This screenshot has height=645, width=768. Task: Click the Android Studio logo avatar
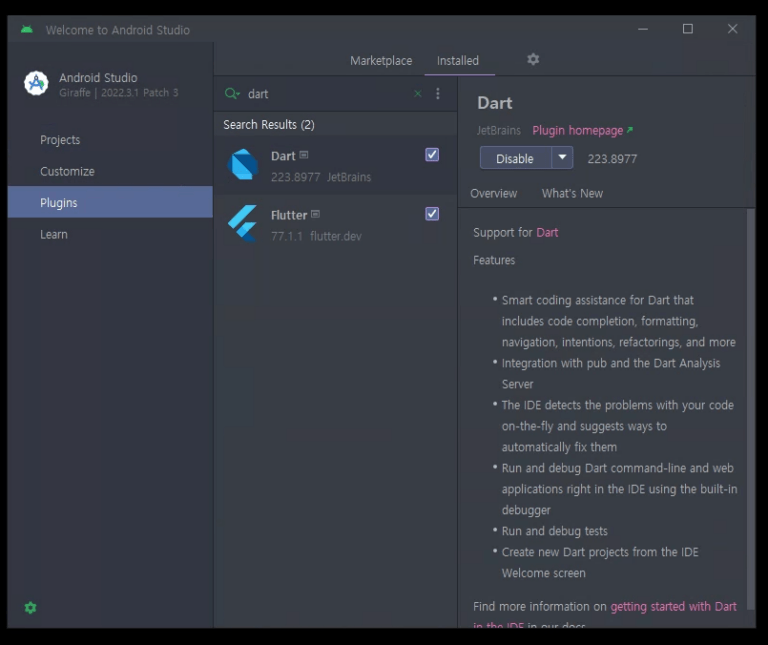point(36,84)
